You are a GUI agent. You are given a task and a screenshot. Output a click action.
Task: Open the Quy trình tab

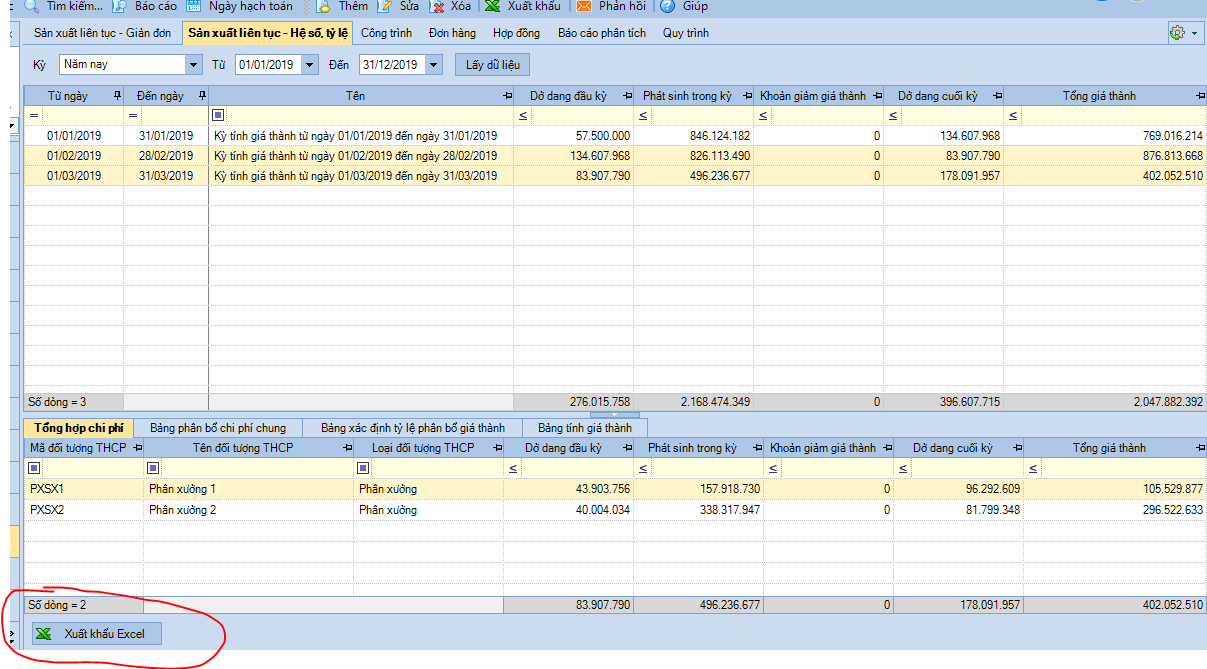686,33
